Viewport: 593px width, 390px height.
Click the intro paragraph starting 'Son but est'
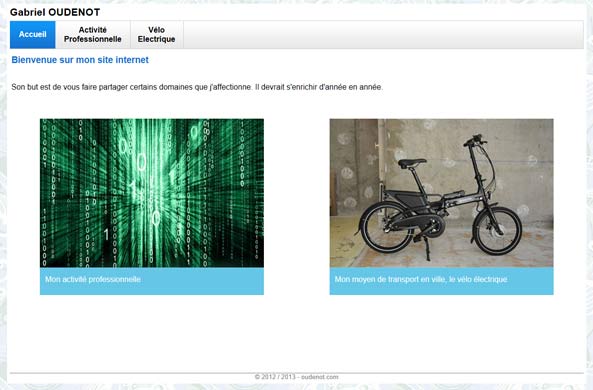(197, 87)
